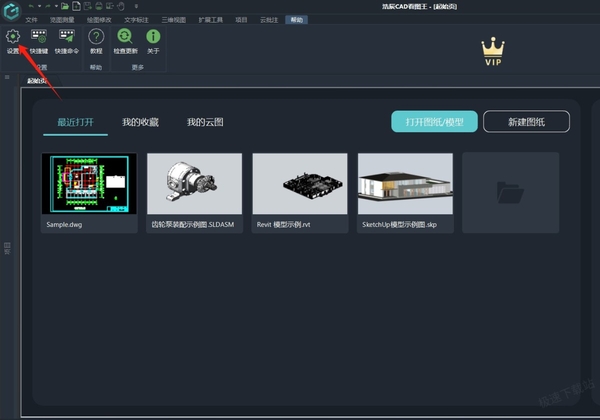Image resolution: width=600 pixels, height=420 pixels.
Task: Expand the 项目 vertical side panel
Action: pyautogui.click(x=7, y=248)
